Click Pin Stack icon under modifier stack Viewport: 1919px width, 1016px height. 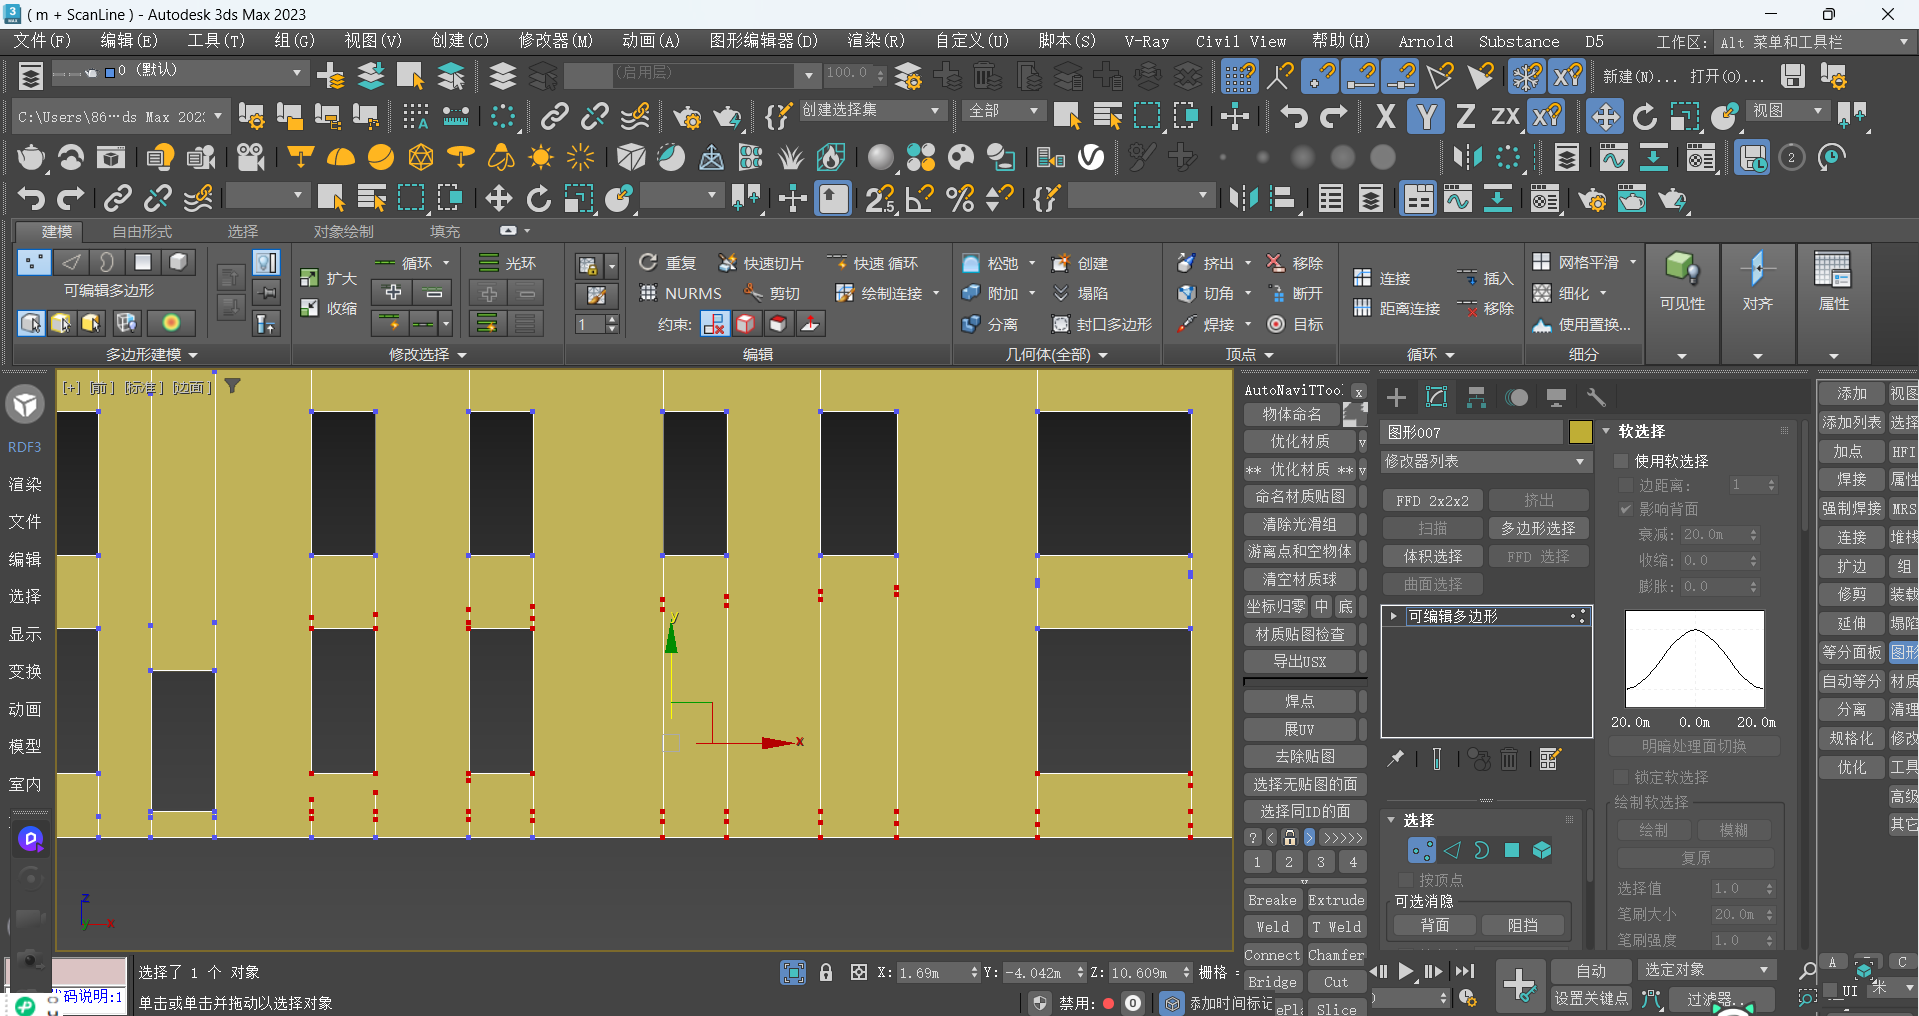1396,760
